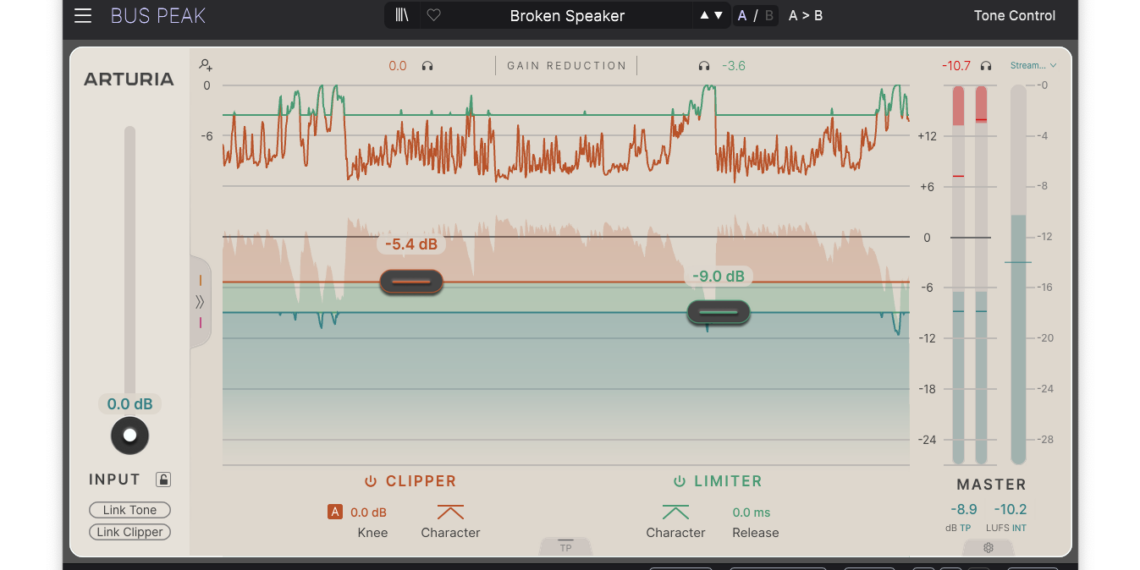Open the hamburger main menu
The image size is (1140, 570).
(83, 15)
